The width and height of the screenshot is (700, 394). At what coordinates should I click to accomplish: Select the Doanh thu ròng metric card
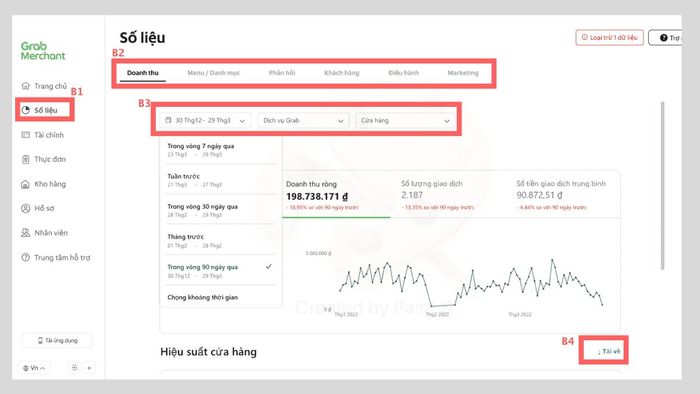[x=336, y=195]
